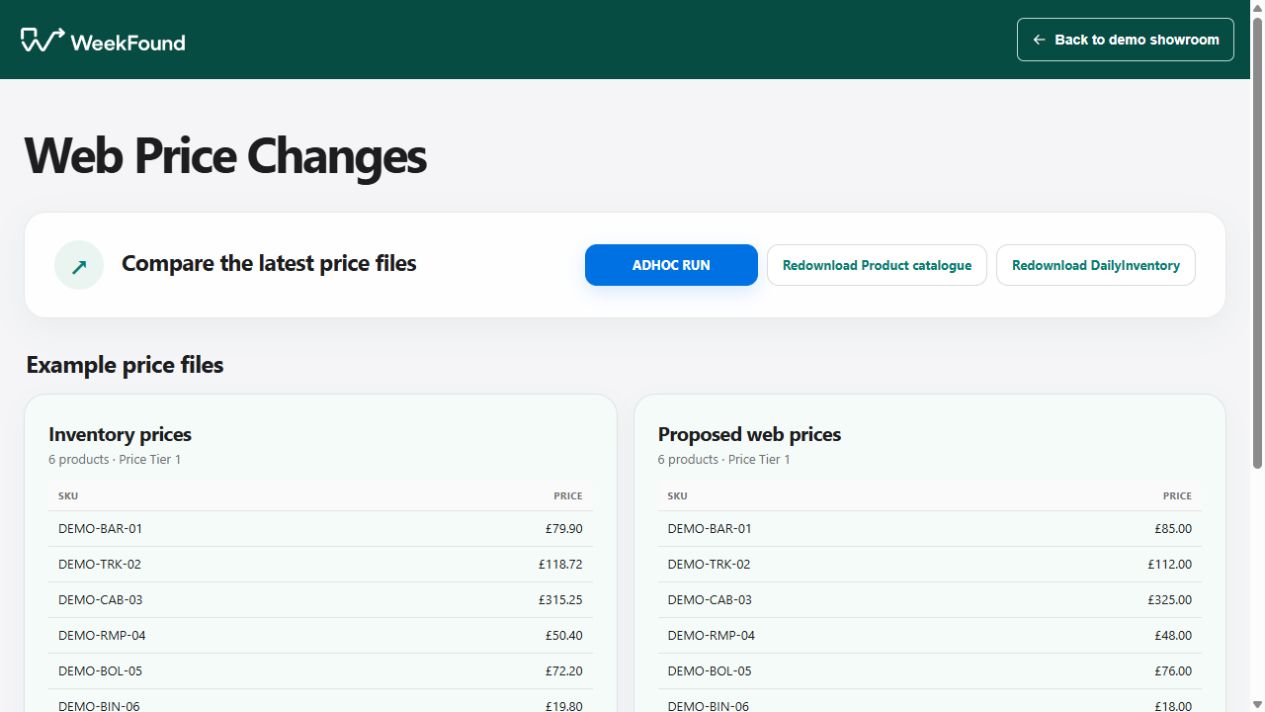Start the ADHOC RUN

click(x=671, y=265)
